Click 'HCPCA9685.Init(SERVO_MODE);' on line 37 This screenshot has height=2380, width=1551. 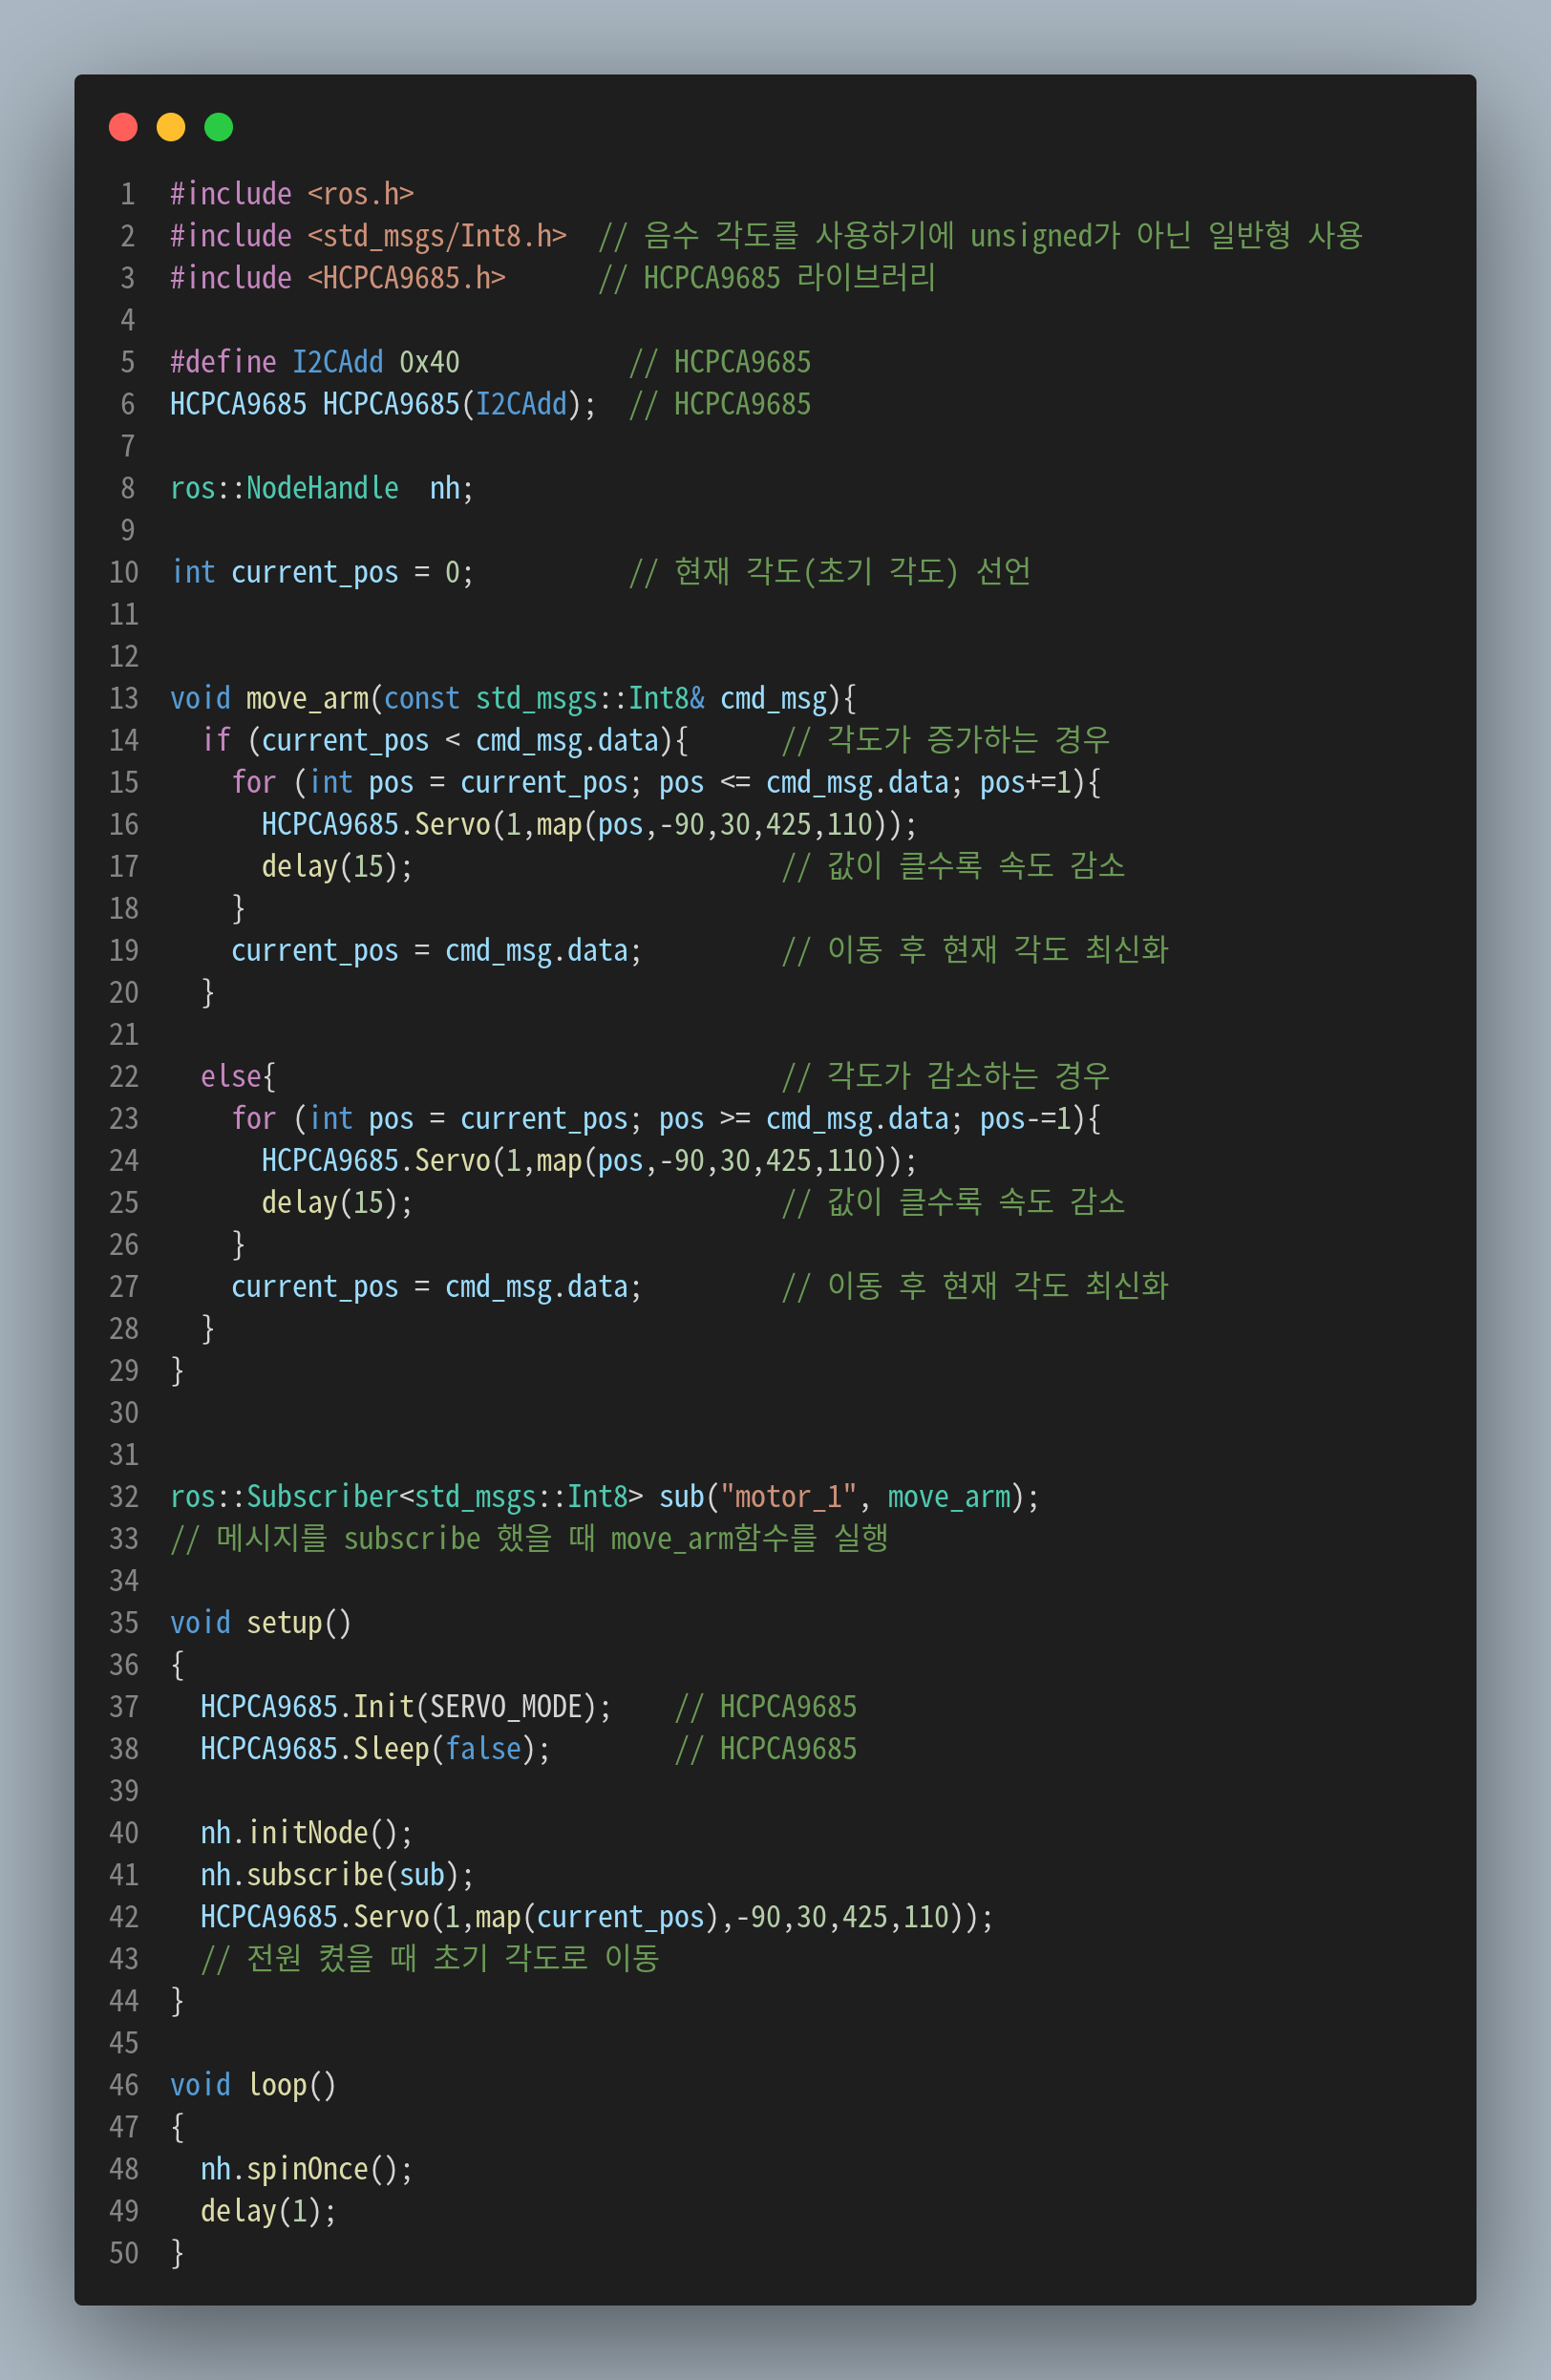coord(406,1706)
